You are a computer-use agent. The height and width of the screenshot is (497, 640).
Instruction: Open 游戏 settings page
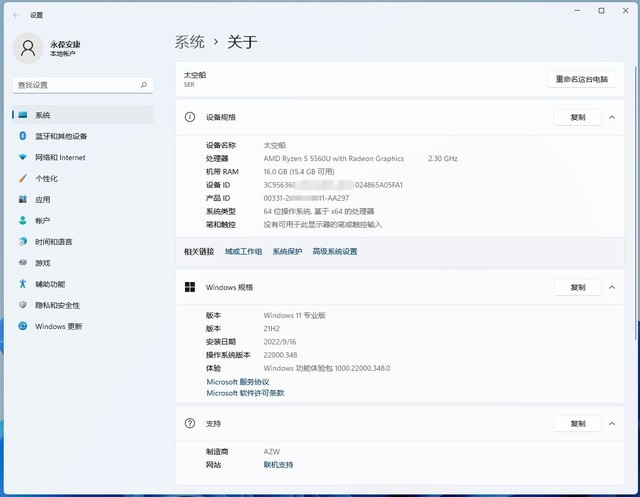[83, 262]
